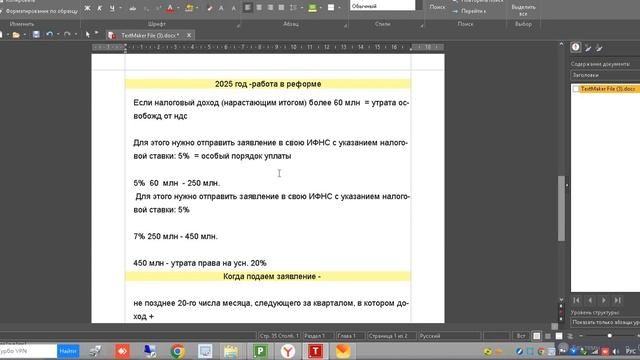Click the heading '2025 год -работа в реформе'
Viewport: 640px width, 360px height.
(x=268, y=84)
